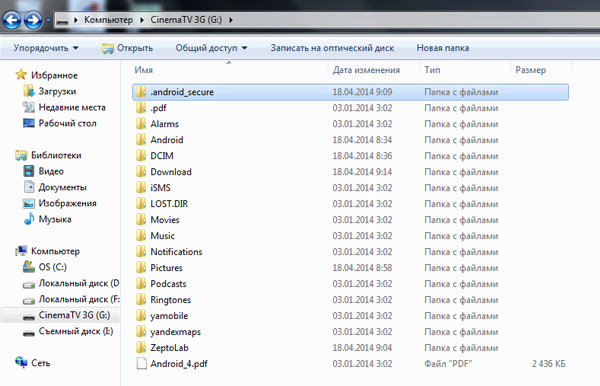Image resolution: width=600 pixels, height=386 pixels.
Task: Expand the arrow after CinemaTV 3G (G:) breadcrumb
Action: pyautogui.click(x=231, y=20)
